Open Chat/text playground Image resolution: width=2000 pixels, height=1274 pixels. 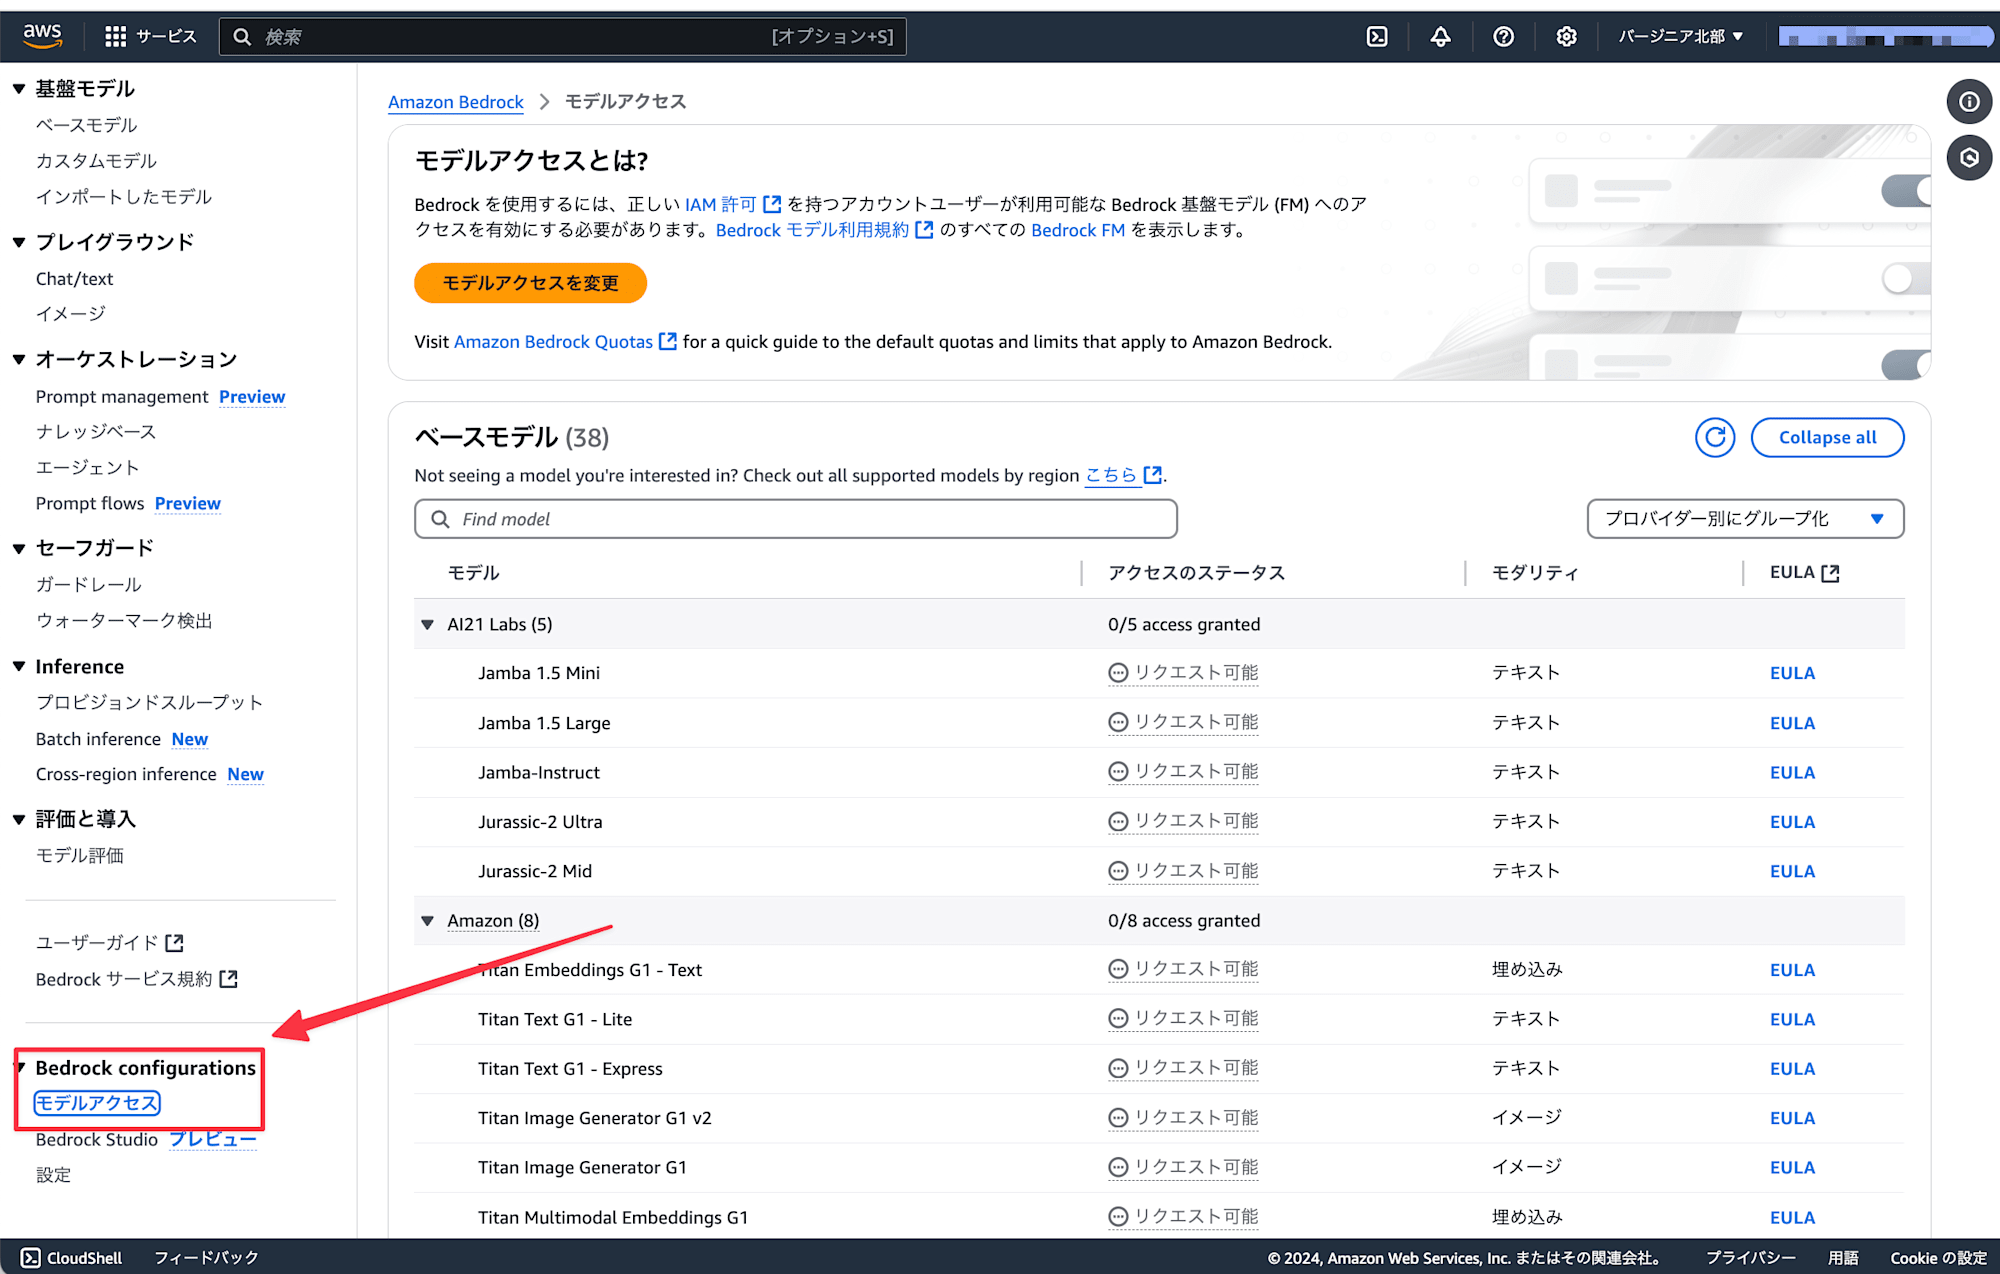point(74,279)
